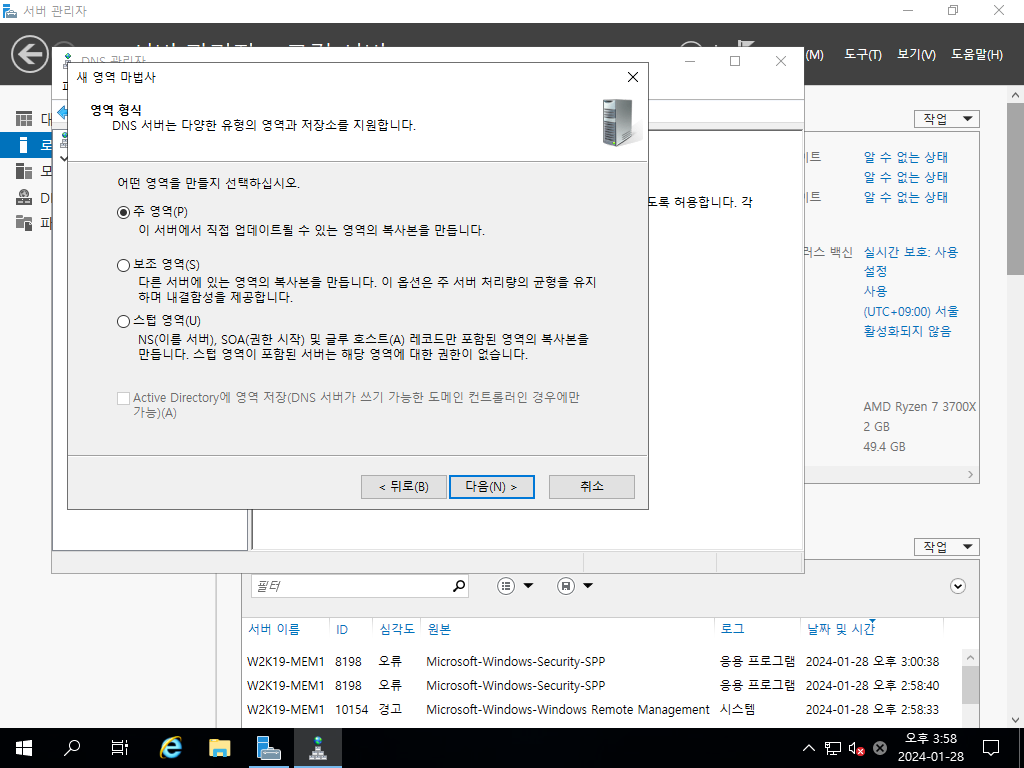
Task: Click the file services icon in the sidebar
Action: click(x=24, y=223)
